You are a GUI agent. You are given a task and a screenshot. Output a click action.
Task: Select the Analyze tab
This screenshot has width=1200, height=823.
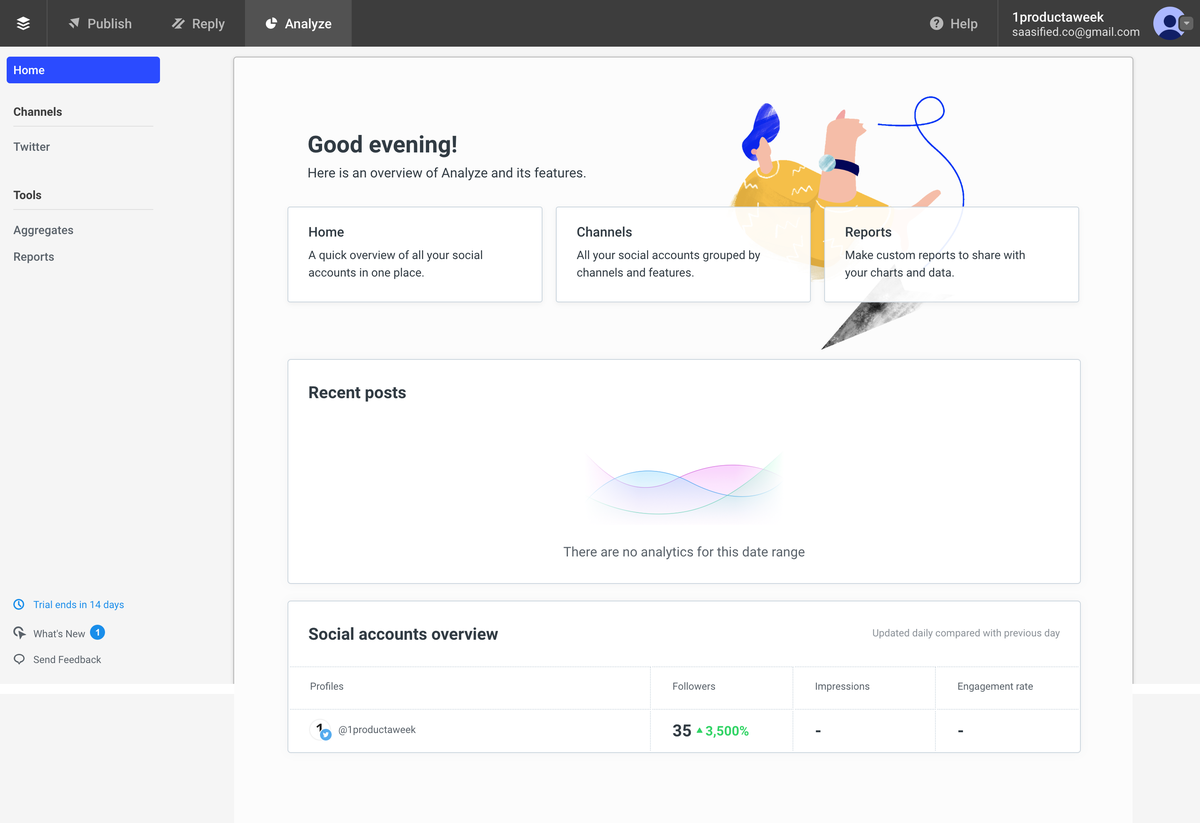pos(298,23)
